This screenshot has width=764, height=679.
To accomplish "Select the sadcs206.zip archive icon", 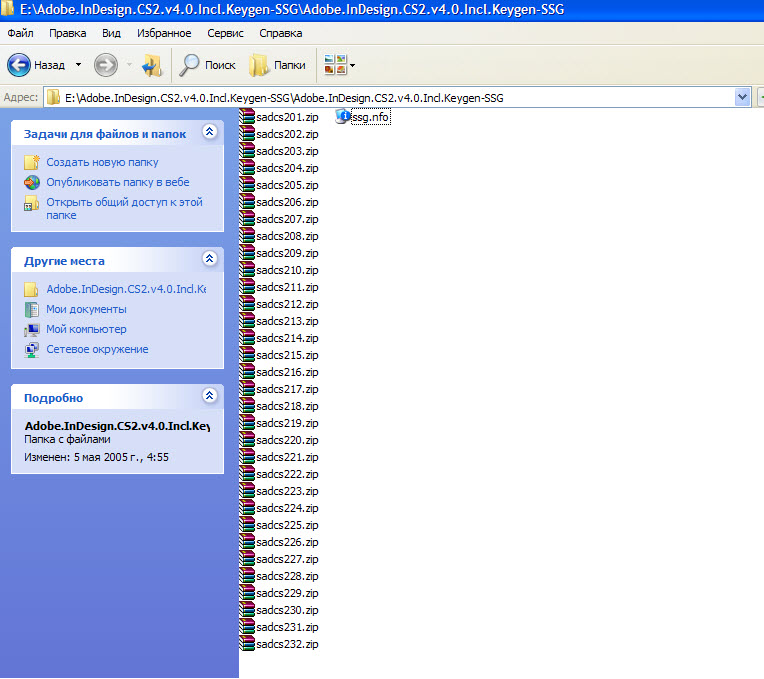I will coord(247,202).
